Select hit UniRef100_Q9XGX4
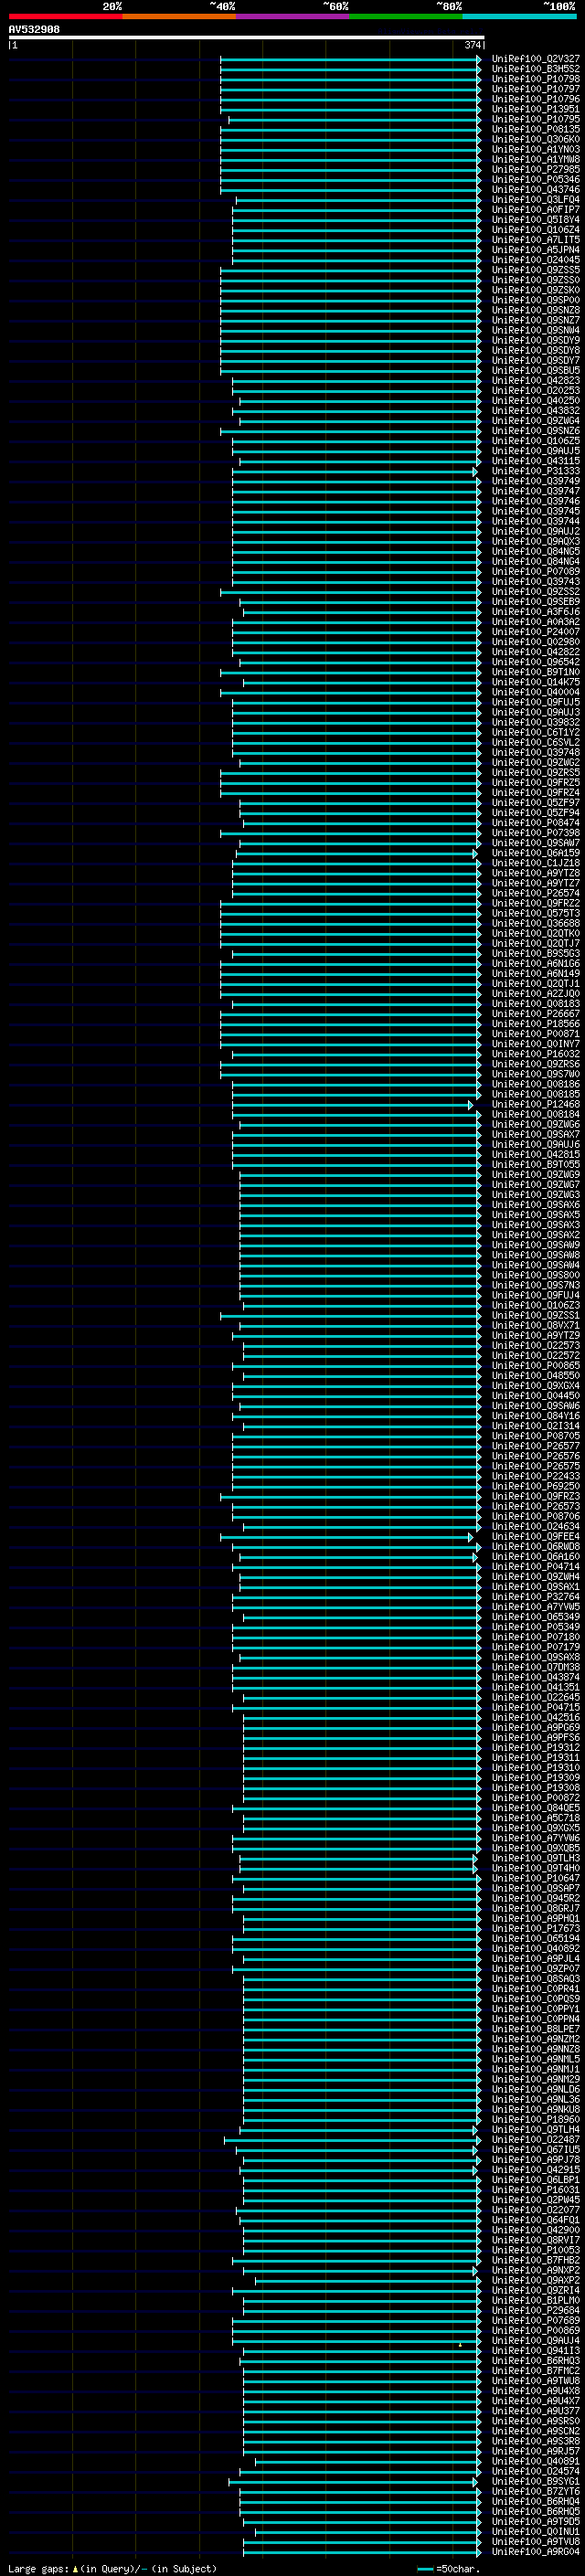Viewport: 585px width, 2576px height. (535, 1385)
